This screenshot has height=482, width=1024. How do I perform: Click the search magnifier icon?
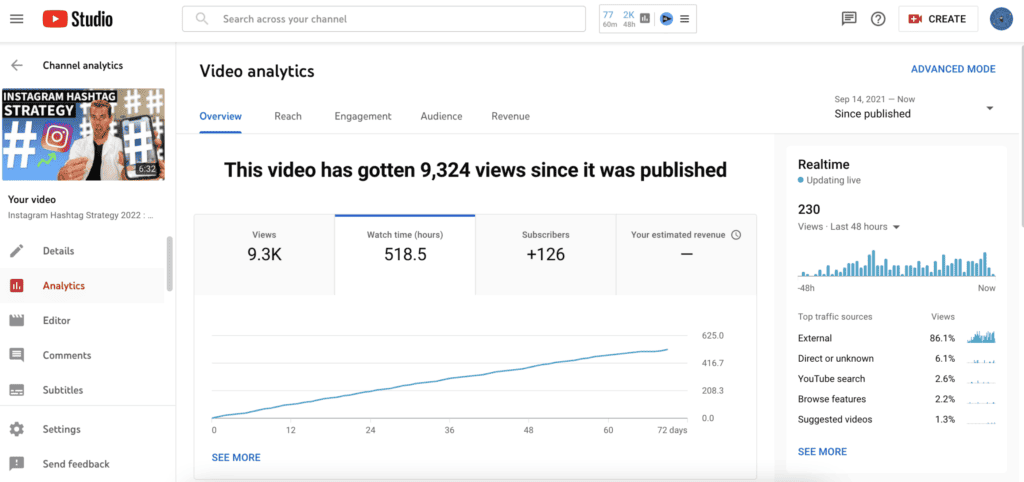pyautogui.click(x=202, y=19)
